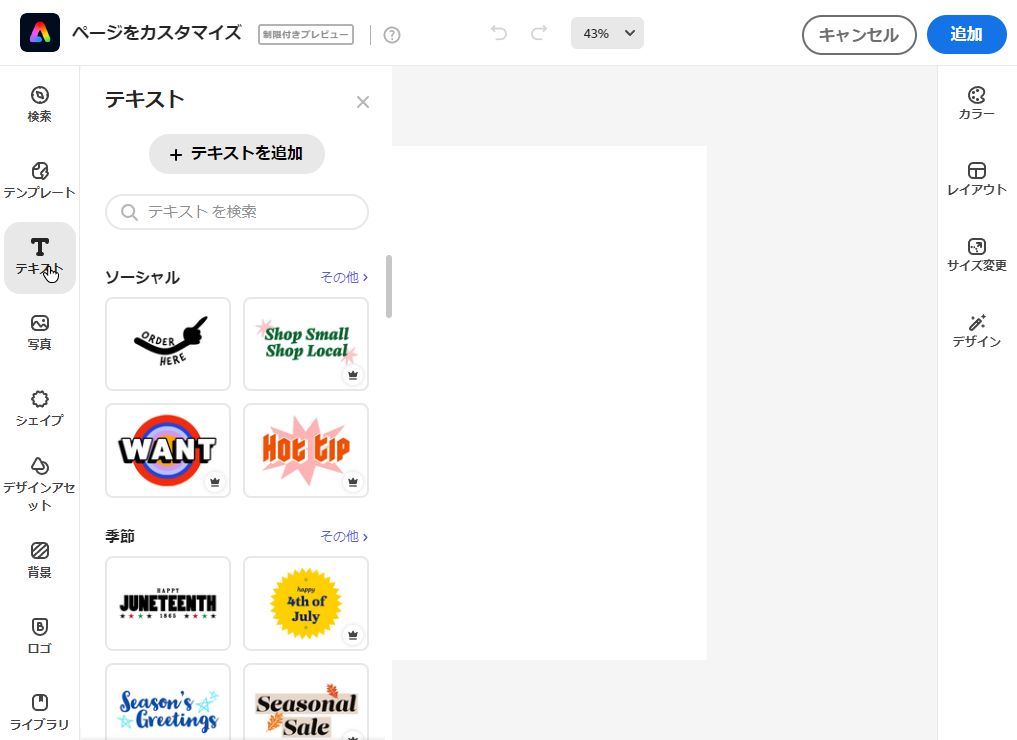Click the help question mark icon
This screenshot has width=1017, height=740.
click(x=391, y=34)
